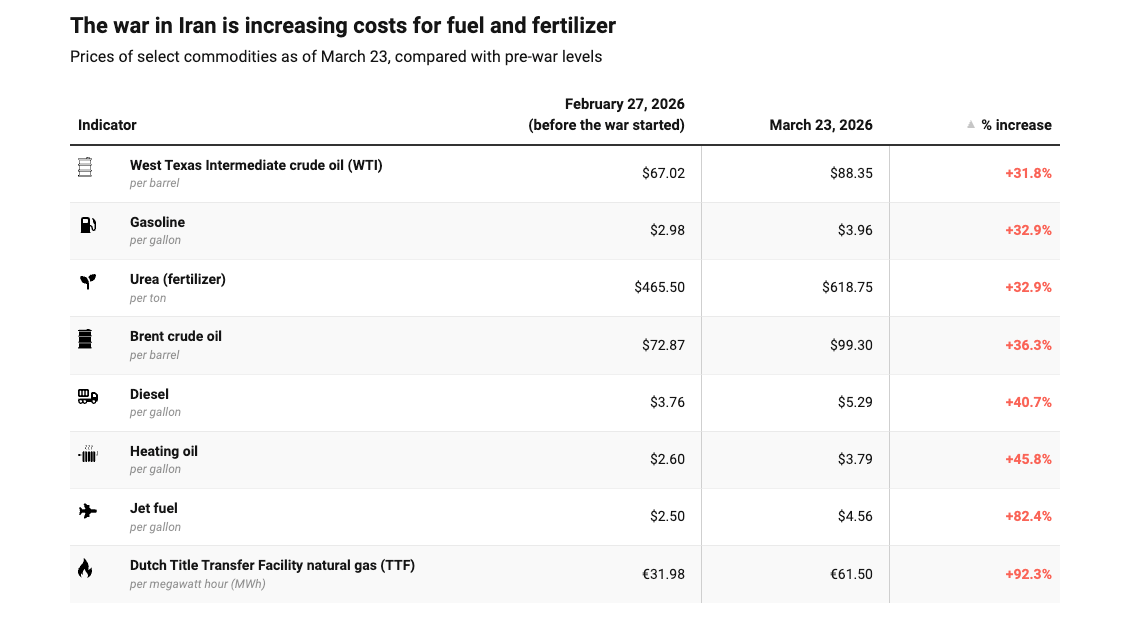Click the Indicator column header

pos(107,125)
